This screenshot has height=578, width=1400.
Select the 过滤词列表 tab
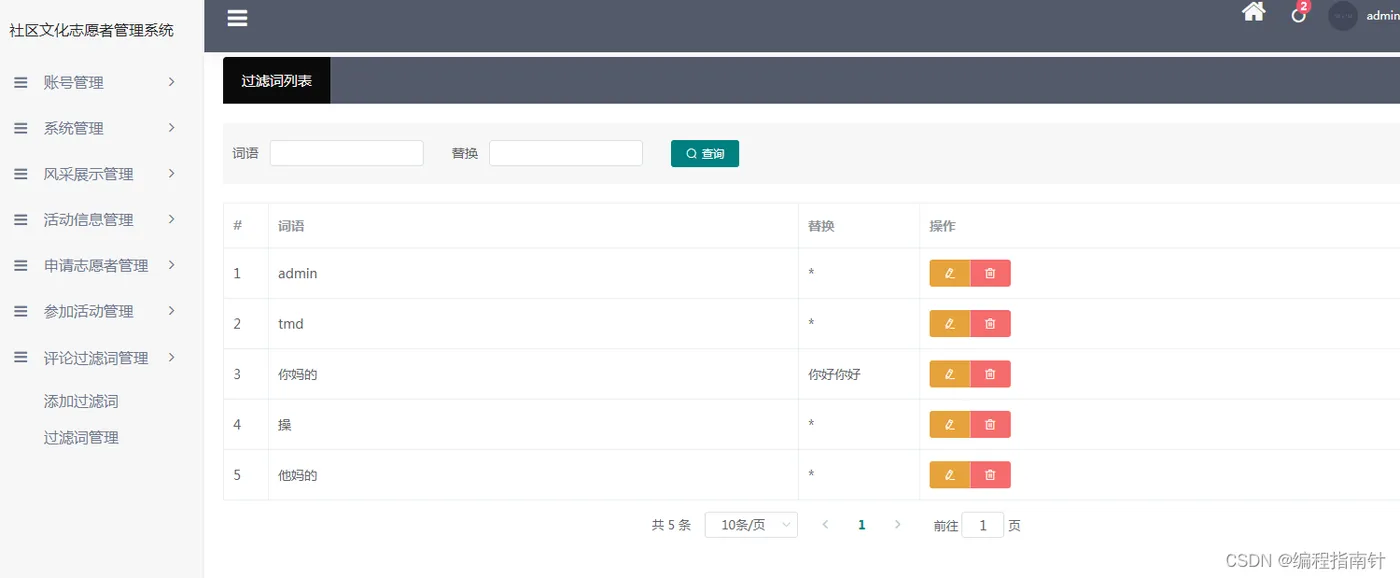point(277,81)
